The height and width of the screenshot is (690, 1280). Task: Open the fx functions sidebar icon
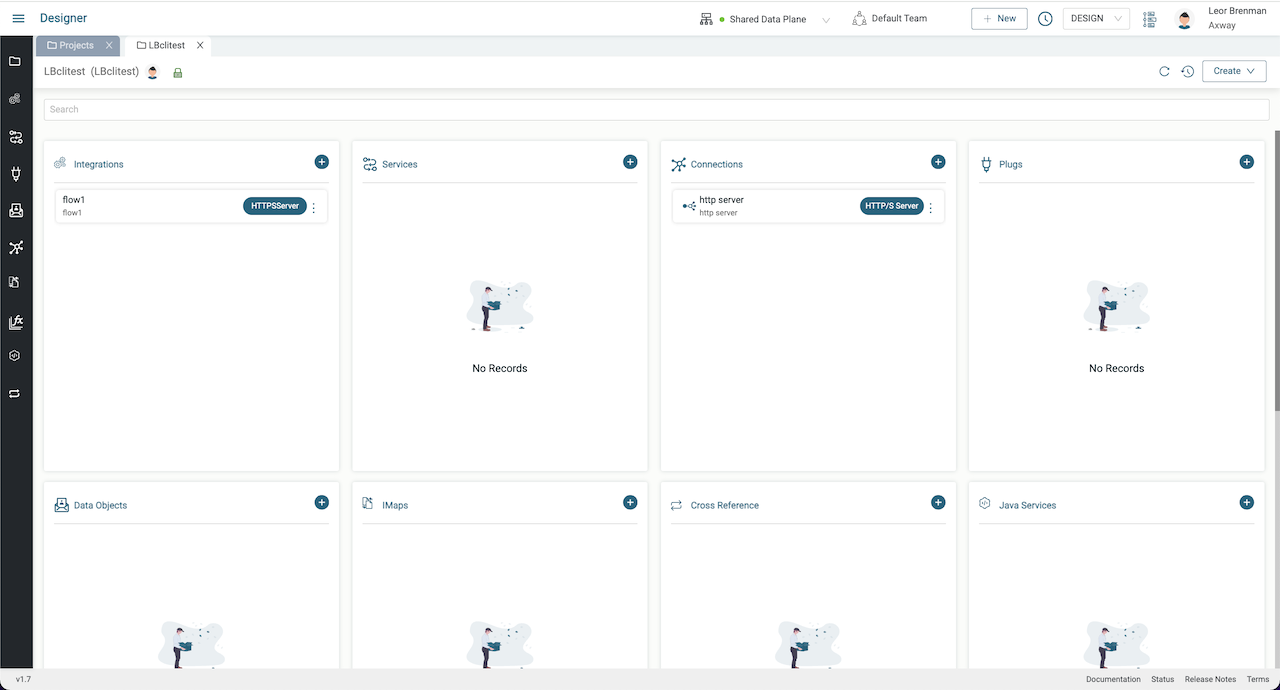(15, 322)
